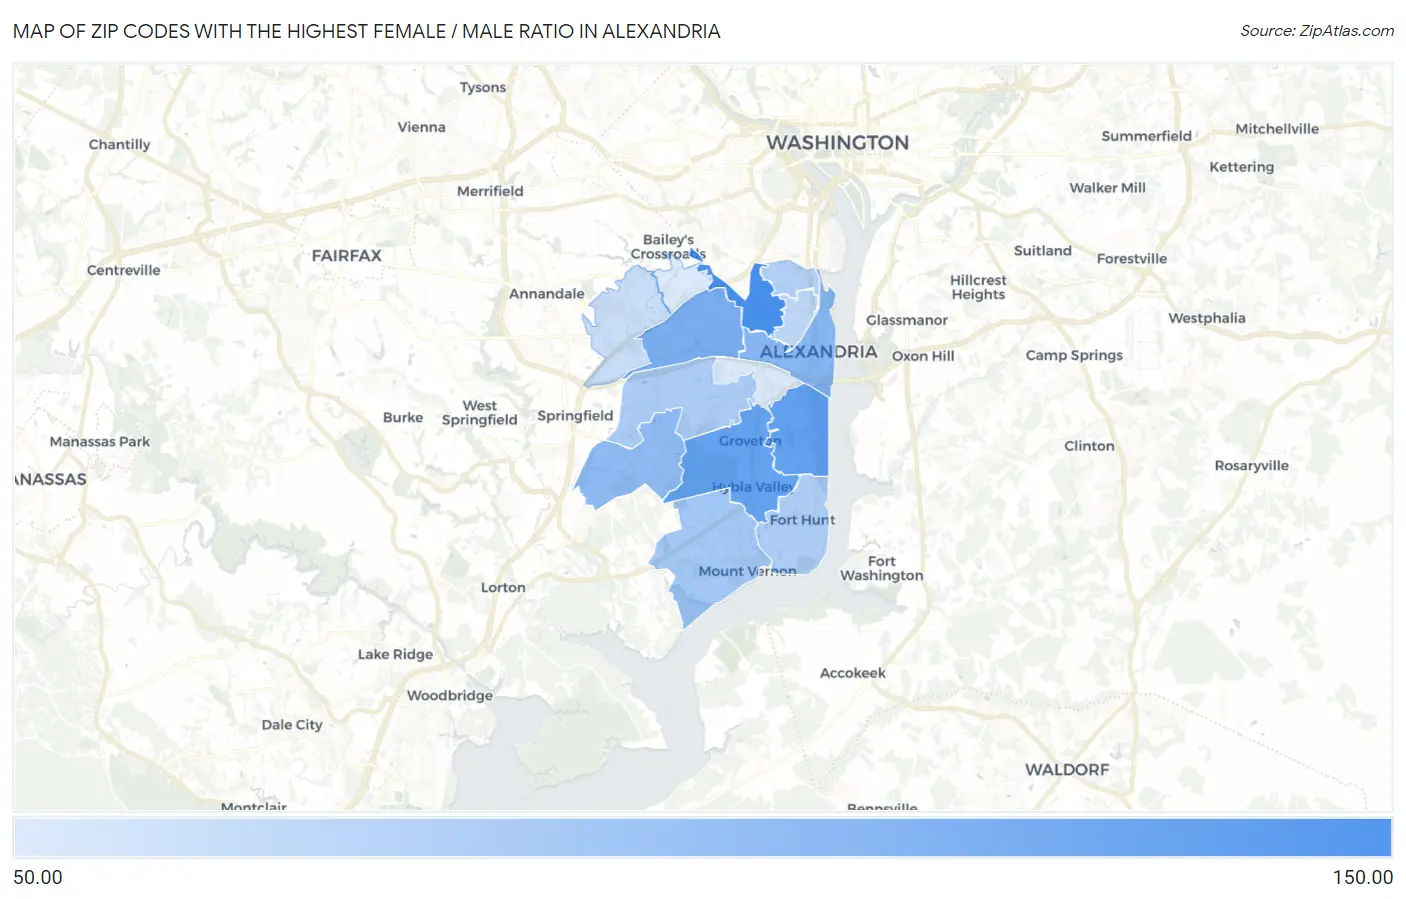Select the ALEXANDRIA label on the map
This screenshot has width=1406, height=899.
[818, 352]
